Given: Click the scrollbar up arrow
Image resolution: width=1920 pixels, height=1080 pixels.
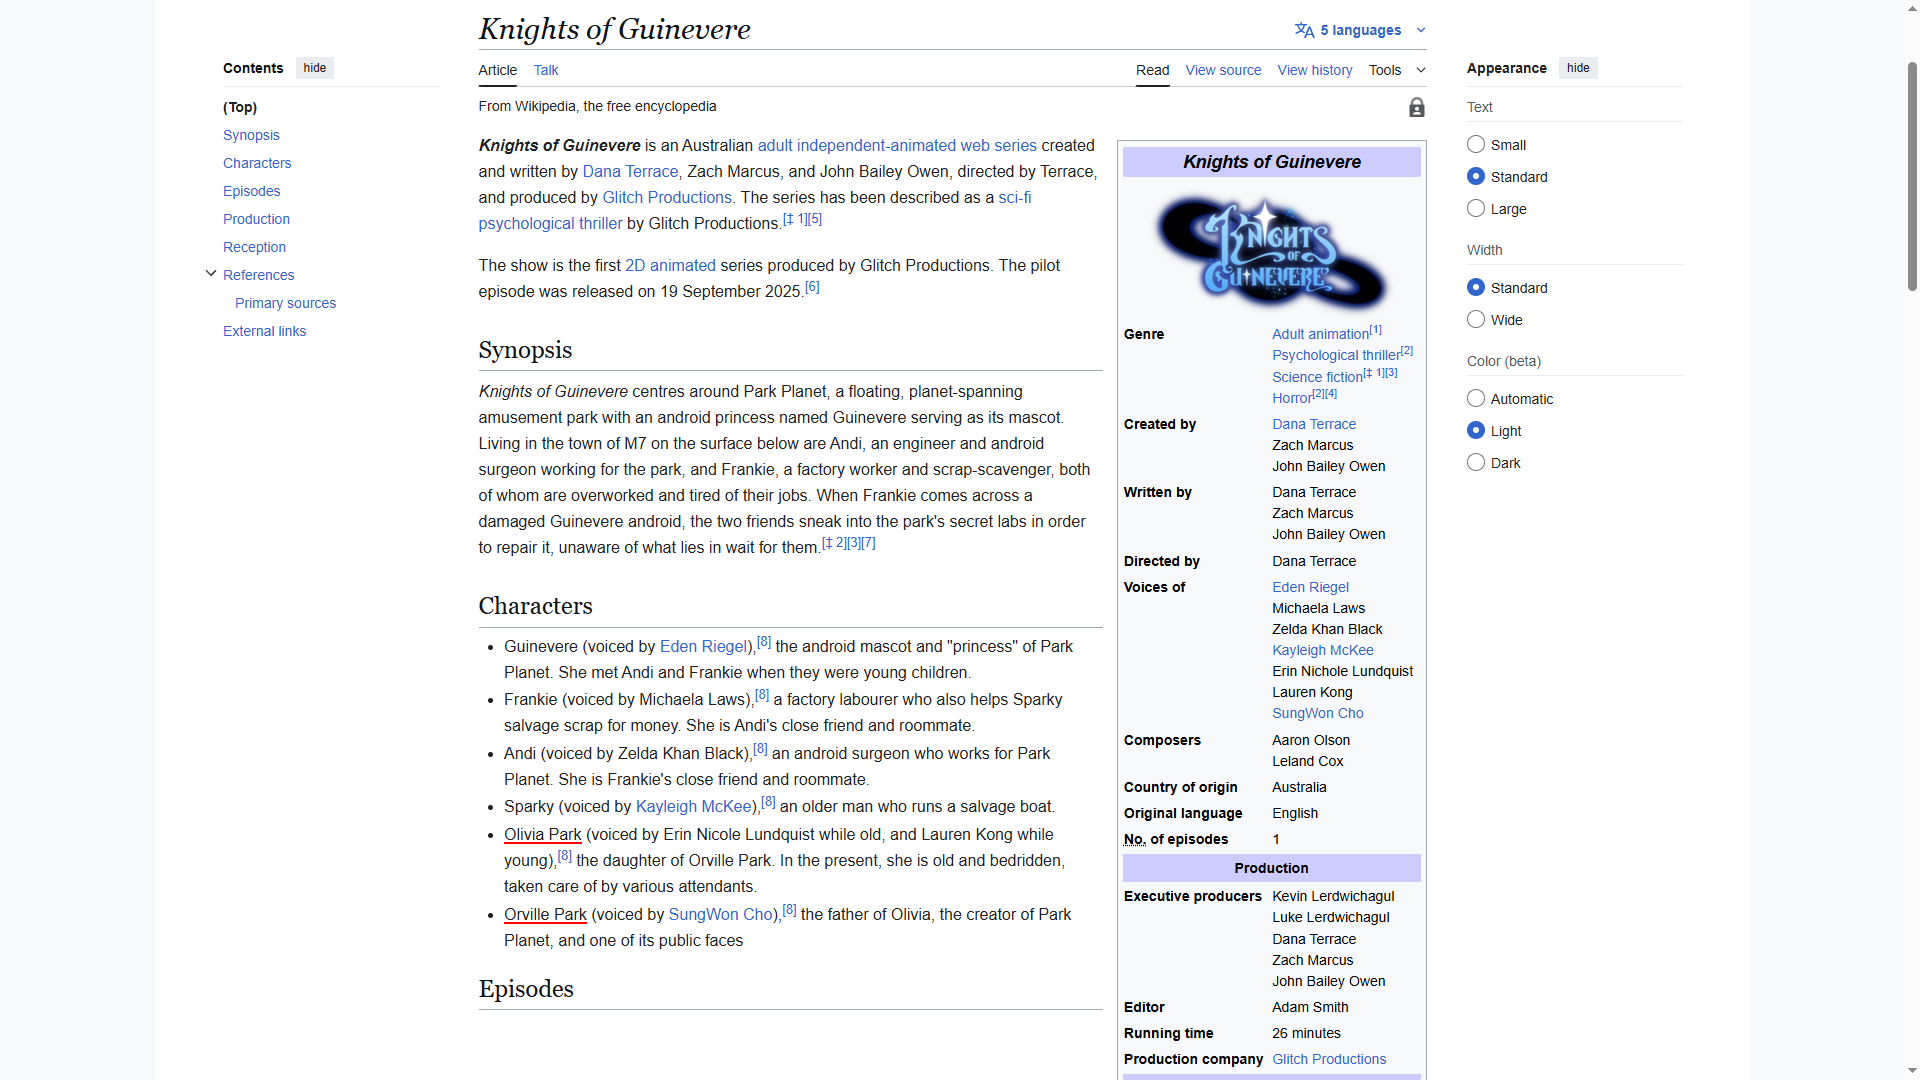Looking at the screenshot, I should [1912, 8].
